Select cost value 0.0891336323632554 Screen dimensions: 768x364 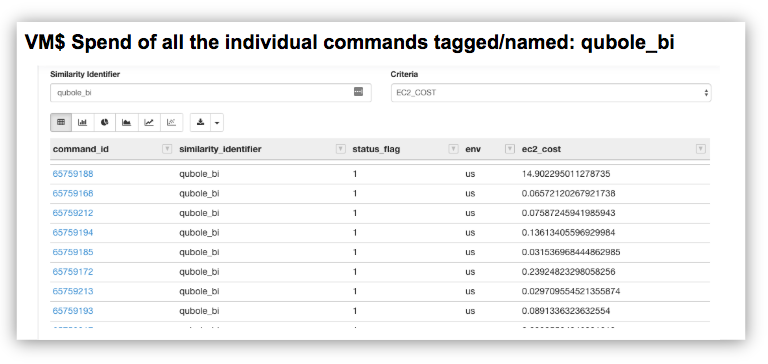[566, 311]
